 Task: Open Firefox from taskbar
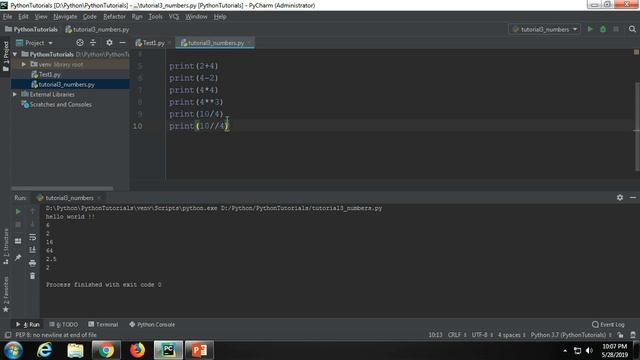tap(138, 350)
